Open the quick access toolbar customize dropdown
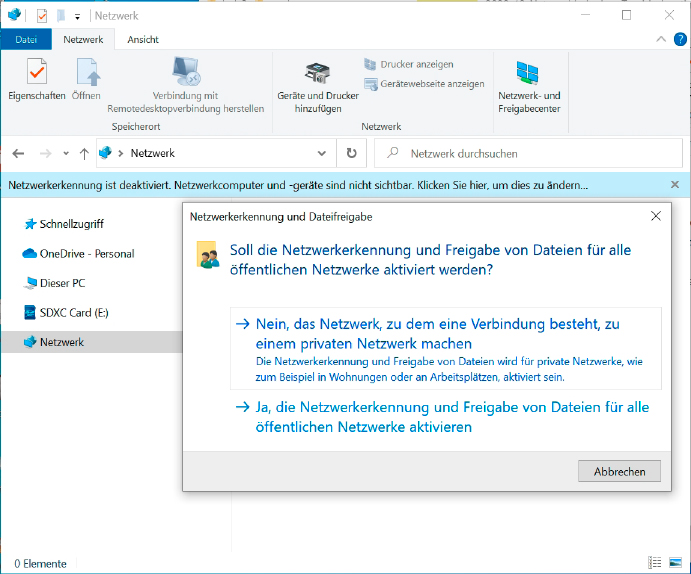The width and height of the screenshot is (691, 574). (x=77, y=17)
